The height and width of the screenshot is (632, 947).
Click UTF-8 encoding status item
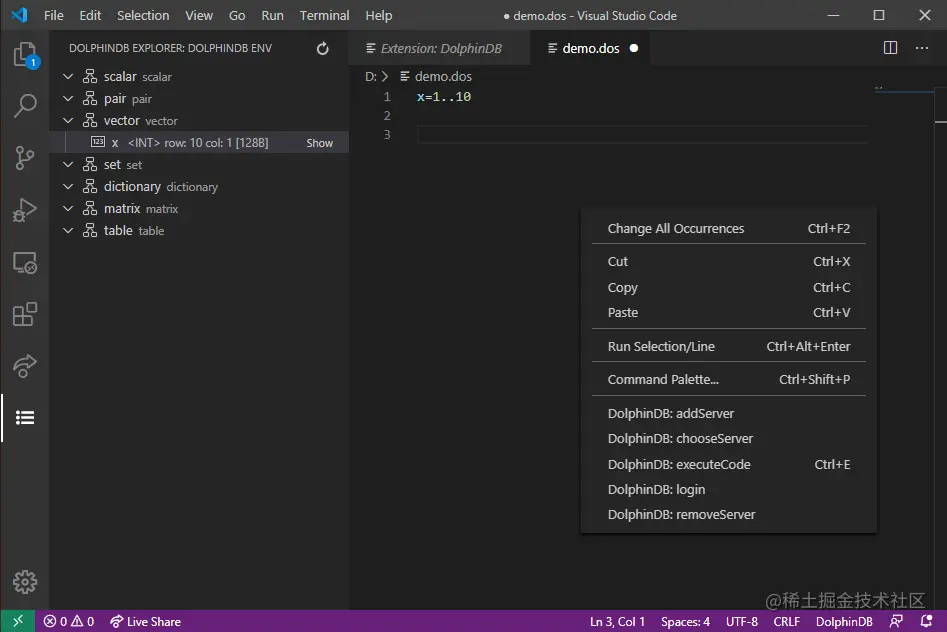click(x=742, y=621)
